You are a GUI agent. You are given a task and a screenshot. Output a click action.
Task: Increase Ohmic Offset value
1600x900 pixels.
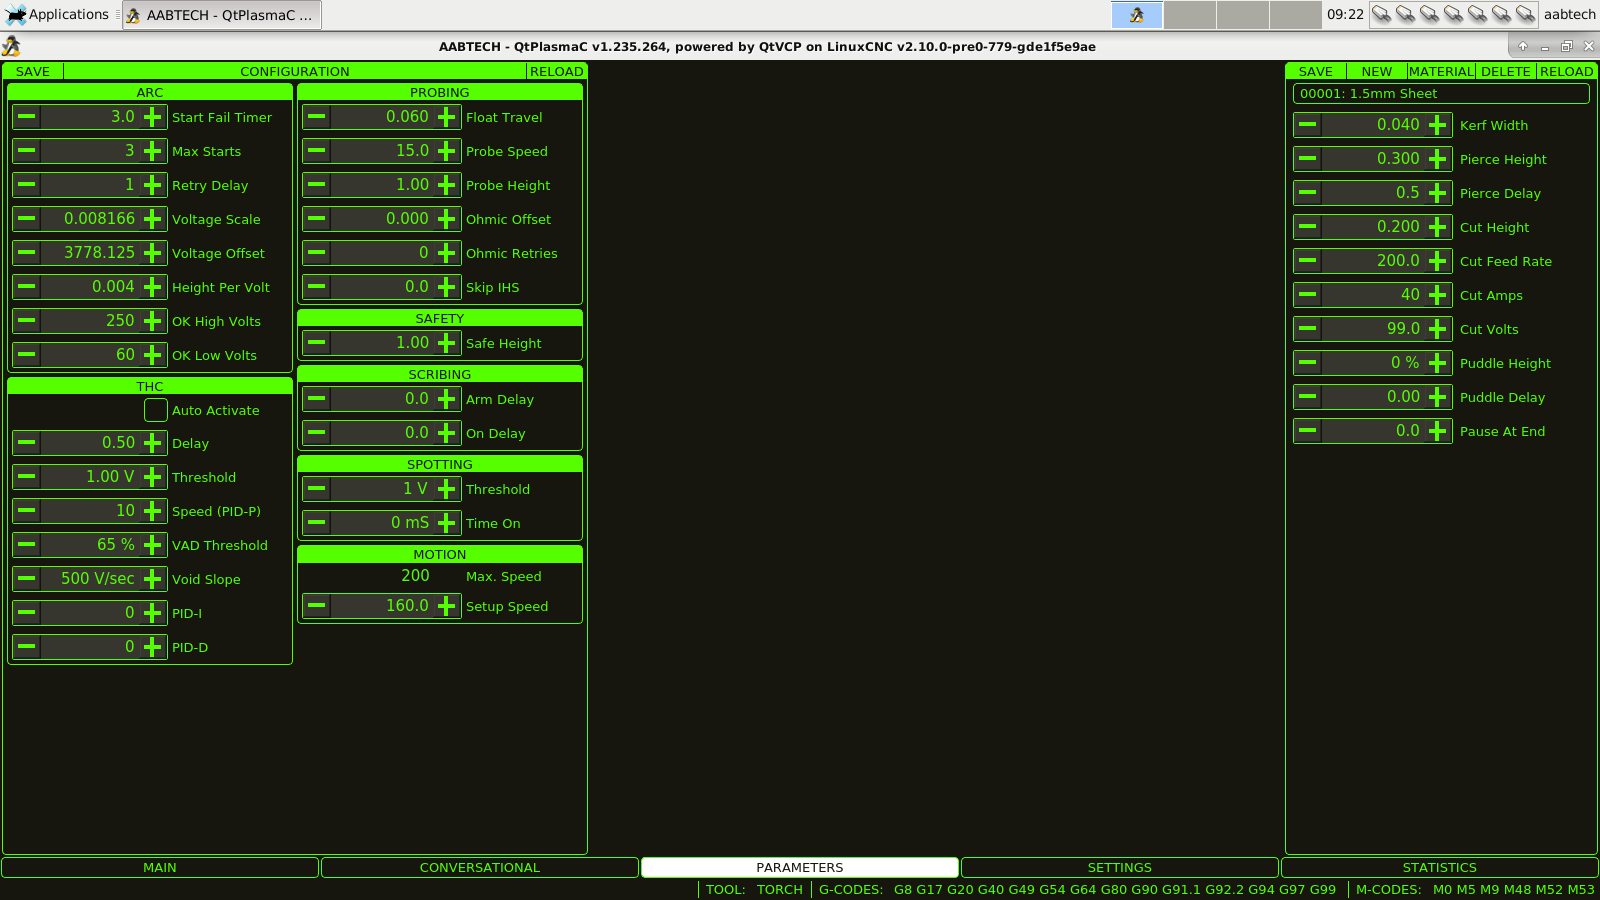click(x=447, y=219)
